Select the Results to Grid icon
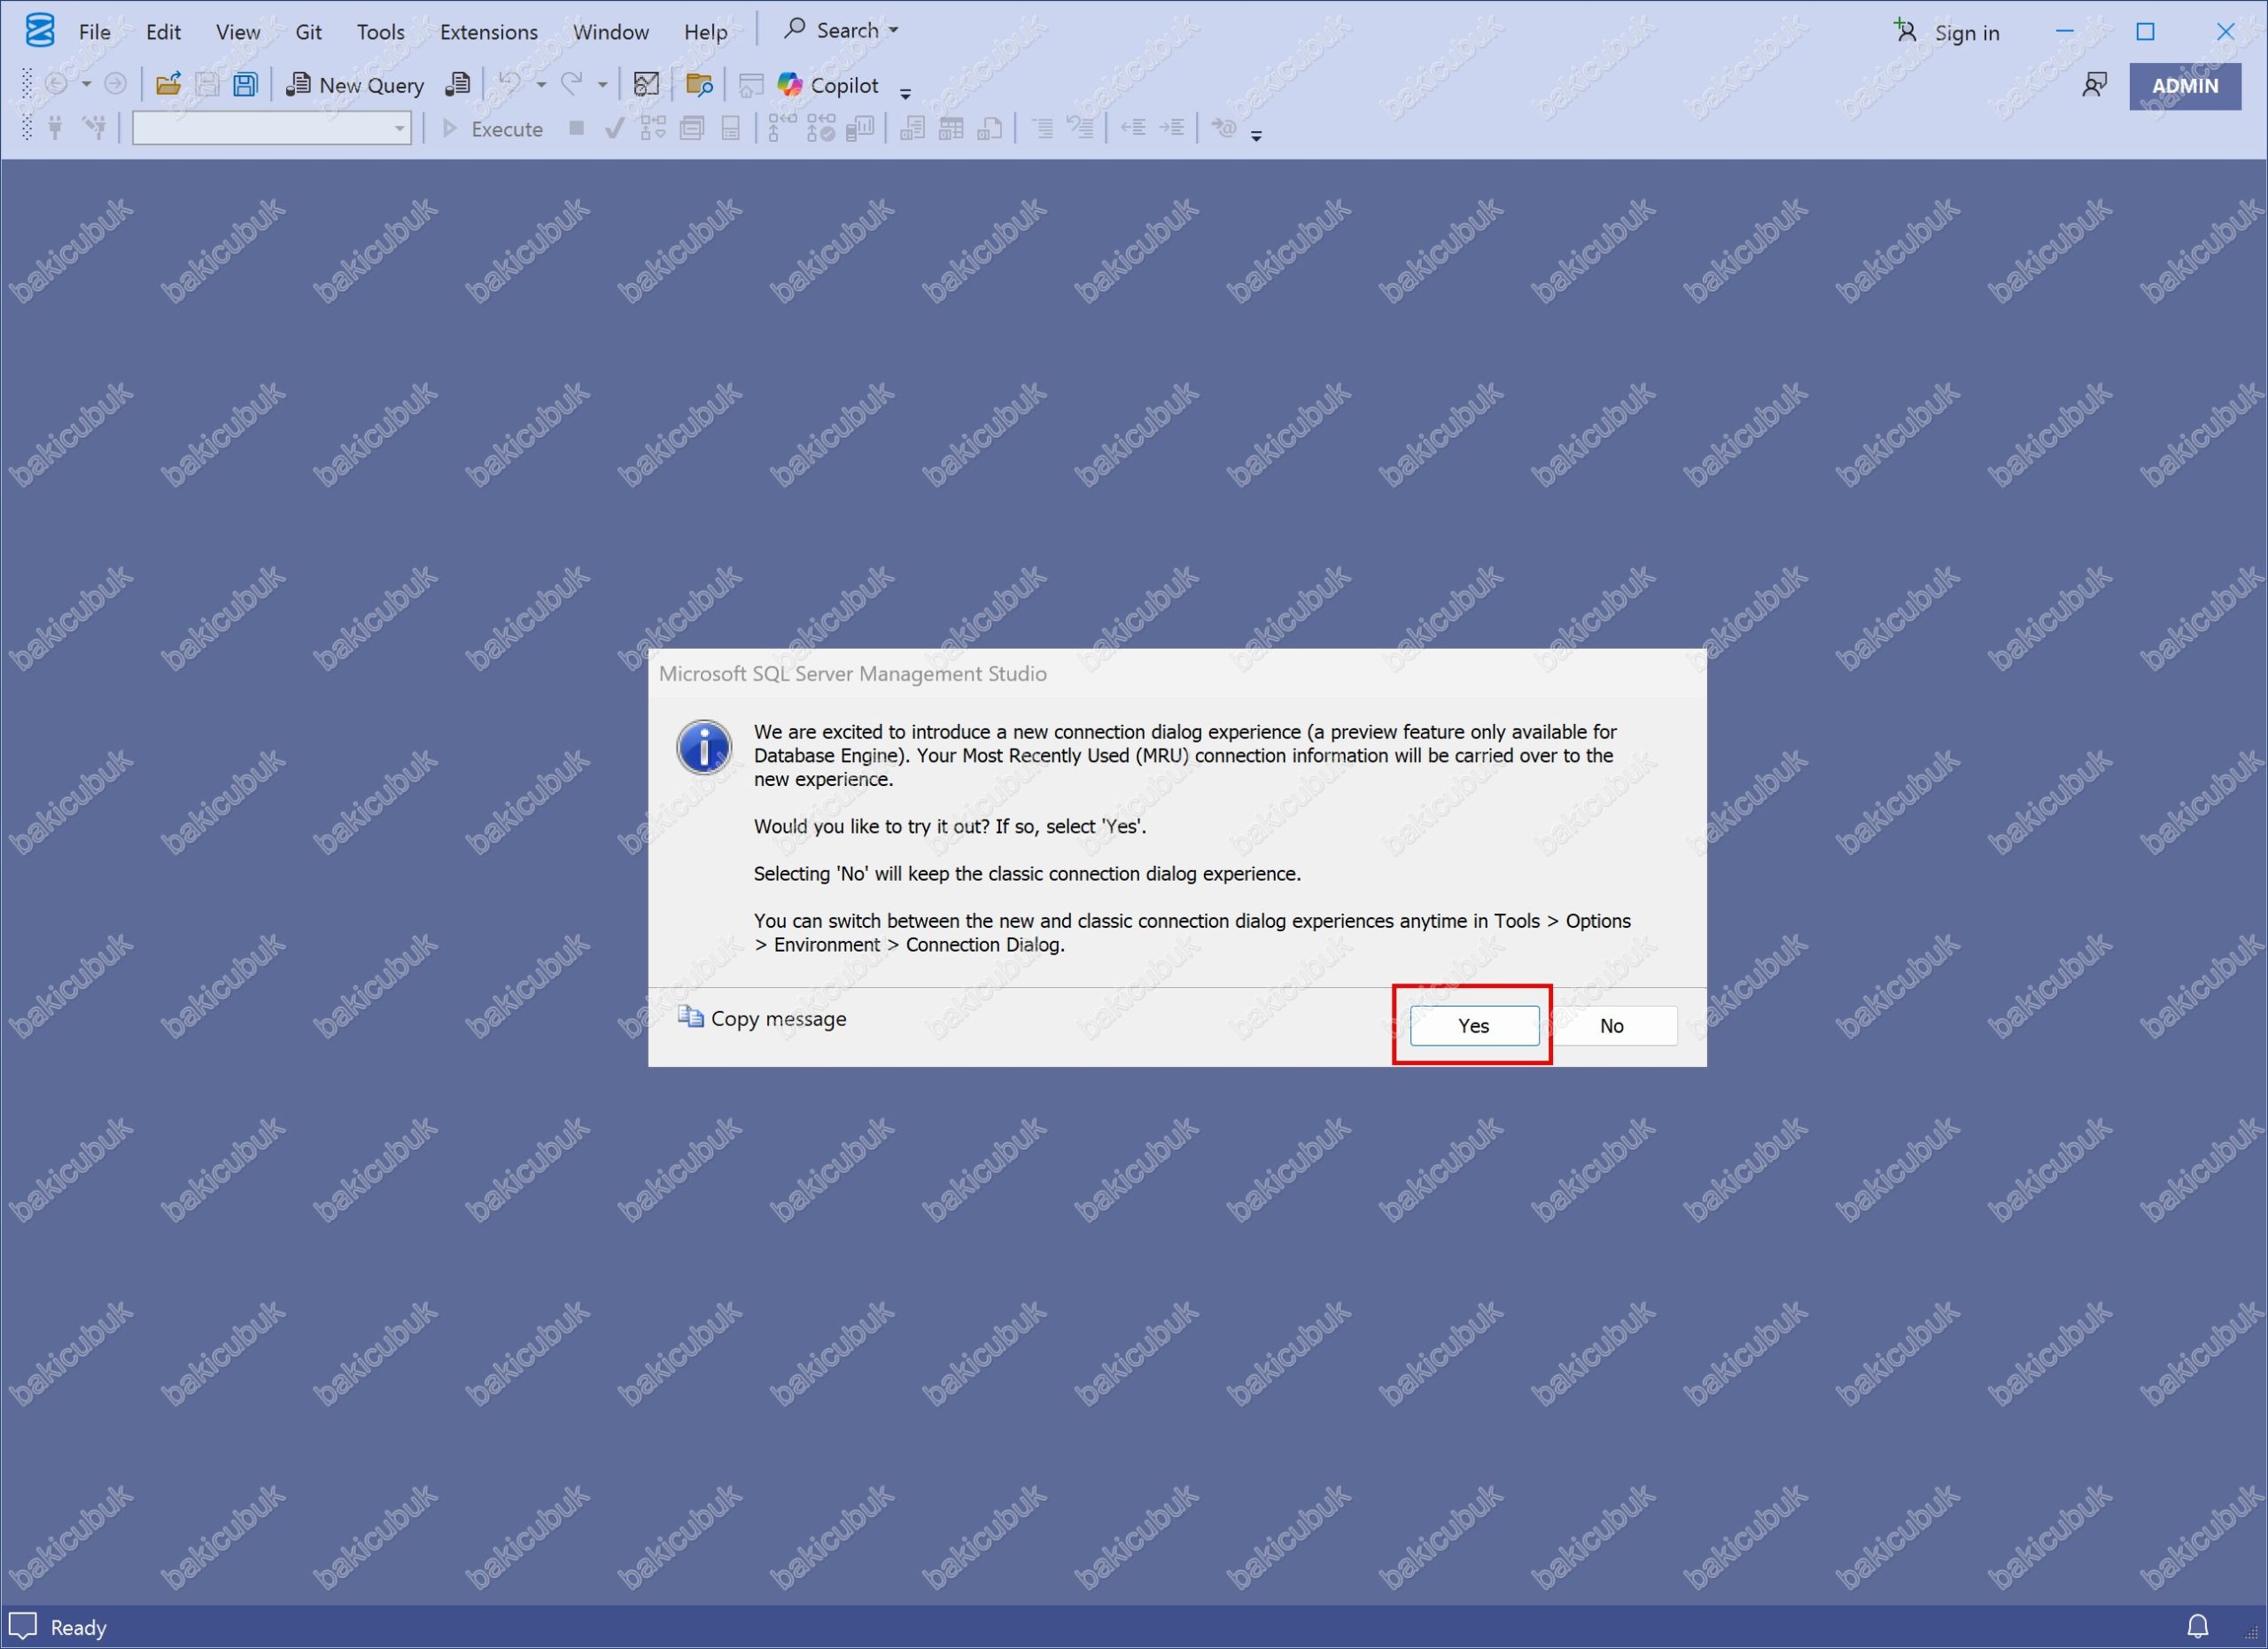Viewport: 2268px width, 1649px height. click(951, 128)
